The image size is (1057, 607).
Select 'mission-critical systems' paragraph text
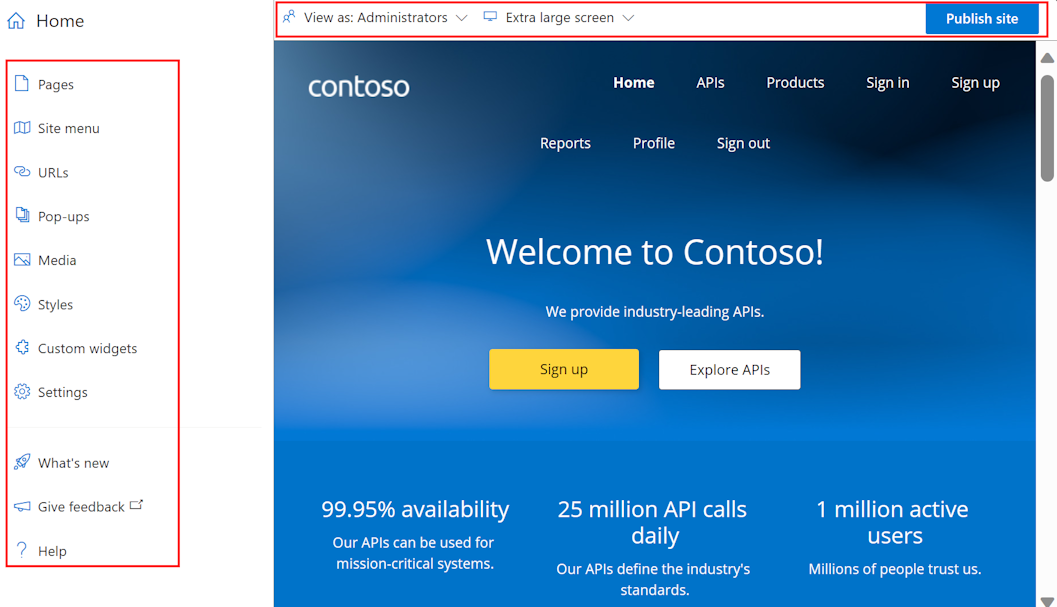(415, 553)
